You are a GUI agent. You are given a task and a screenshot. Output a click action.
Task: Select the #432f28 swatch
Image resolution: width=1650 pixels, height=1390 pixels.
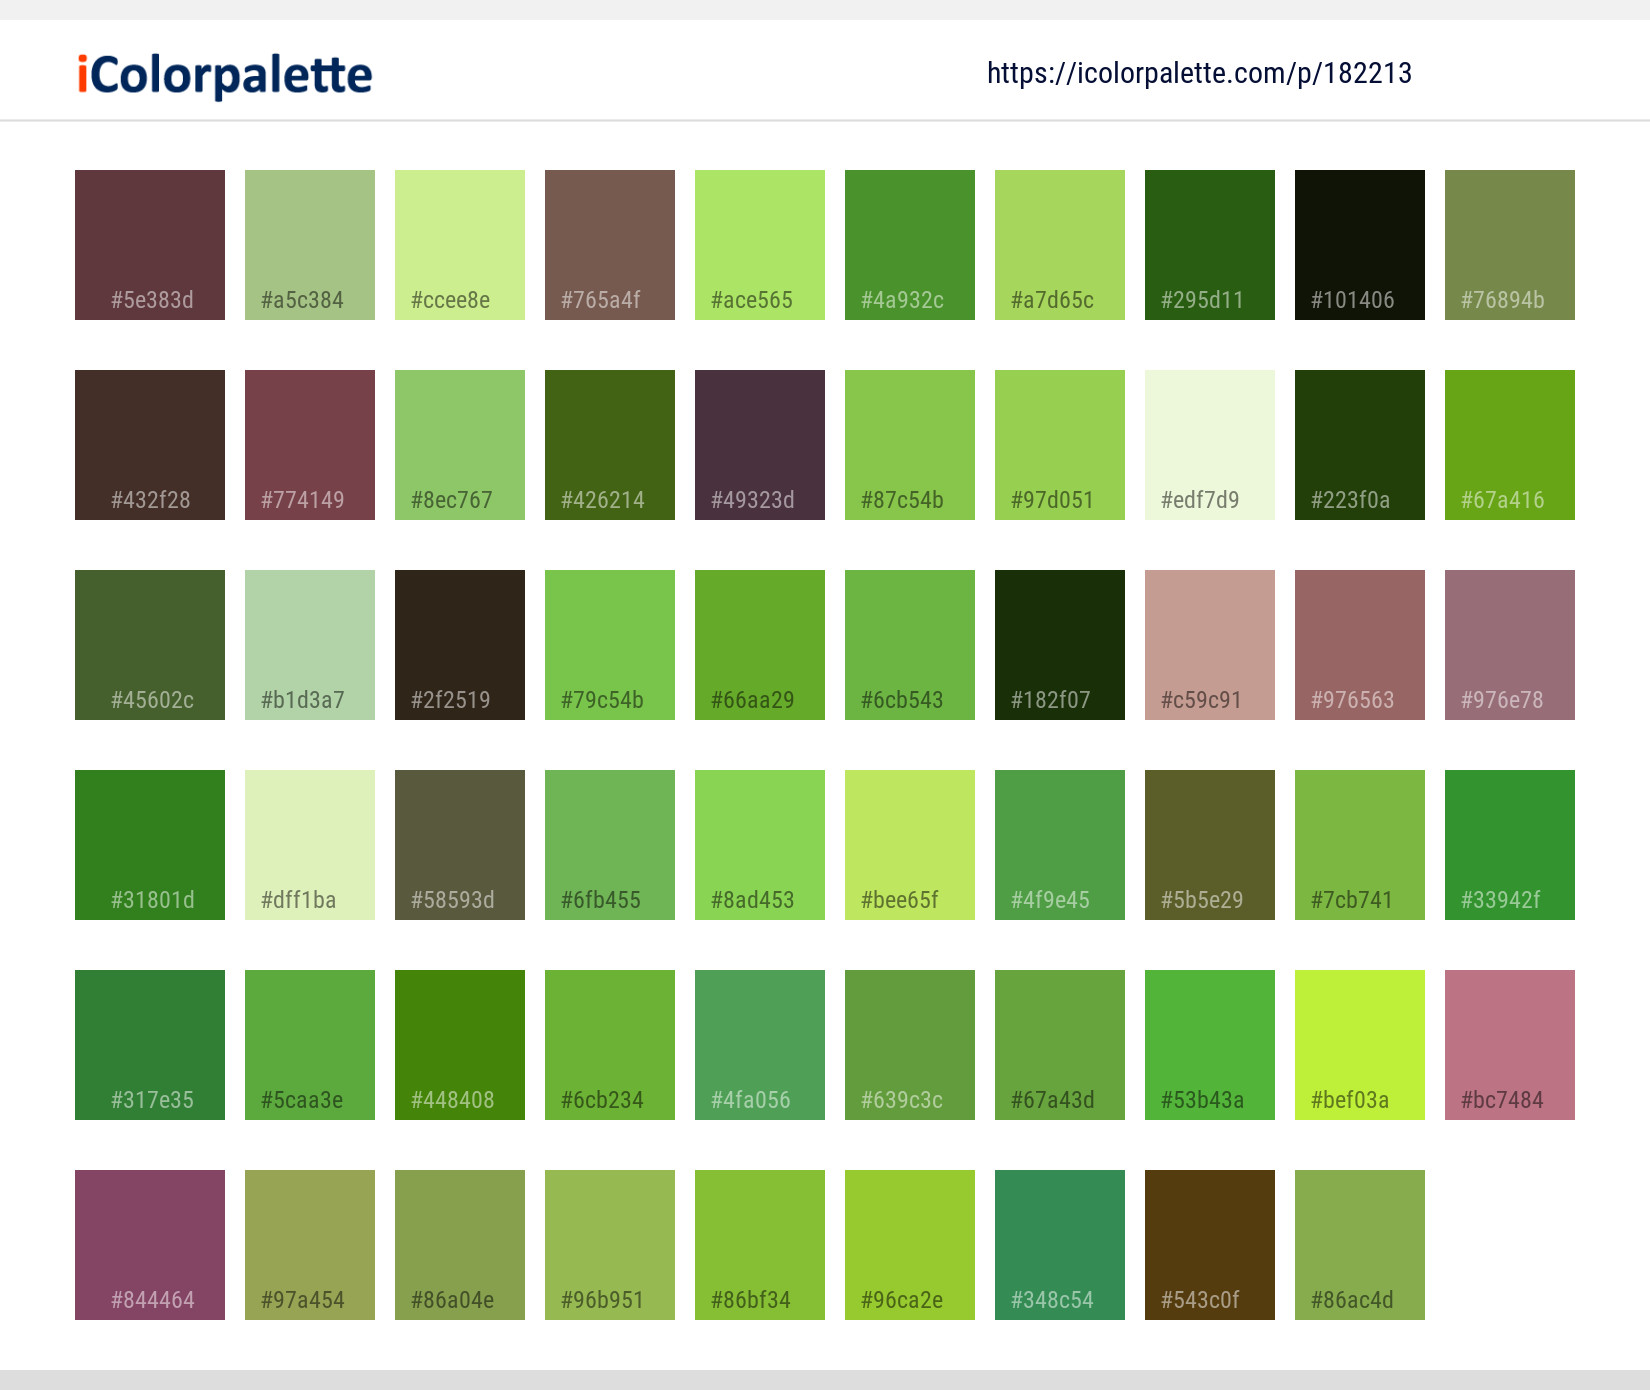tap(150, 445)
